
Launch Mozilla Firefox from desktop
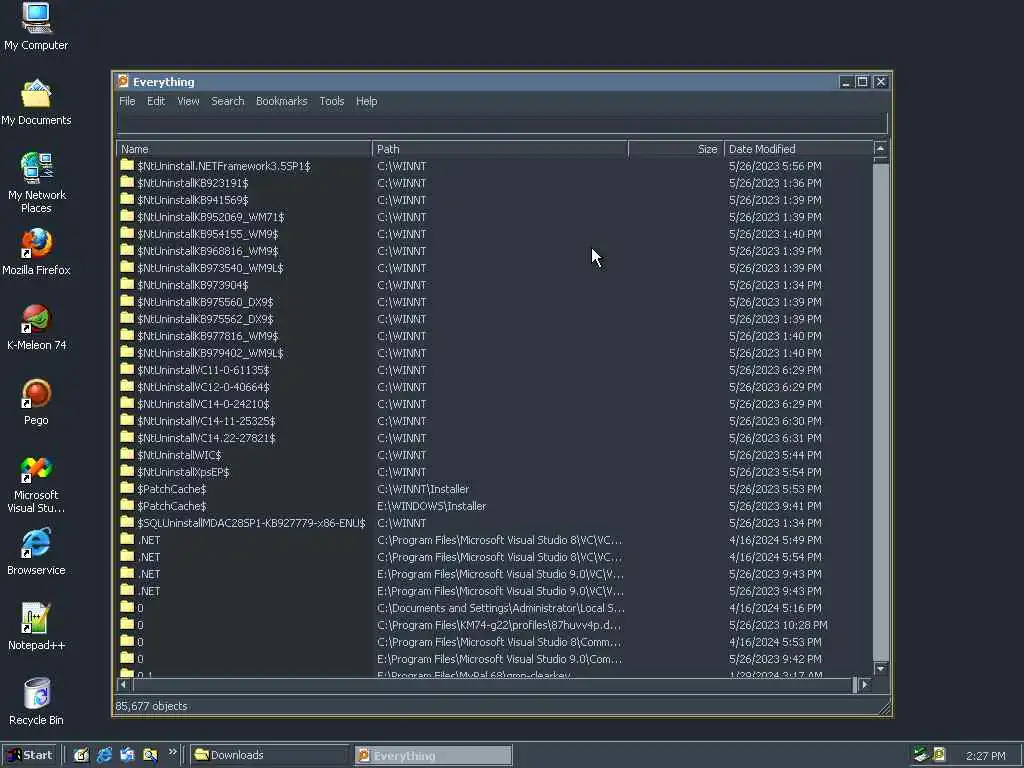point(36,252)
